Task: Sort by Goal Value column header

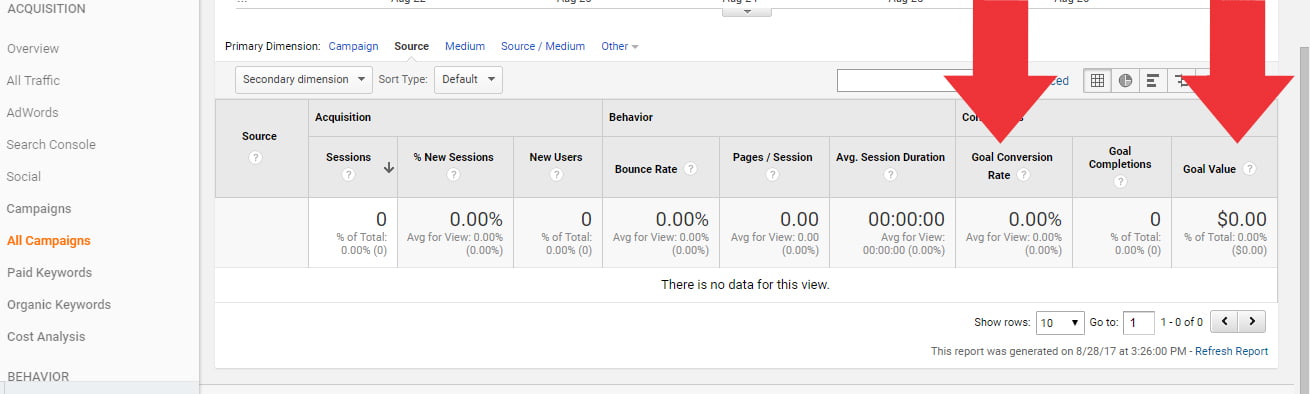Action: [x=1209, y=169]
